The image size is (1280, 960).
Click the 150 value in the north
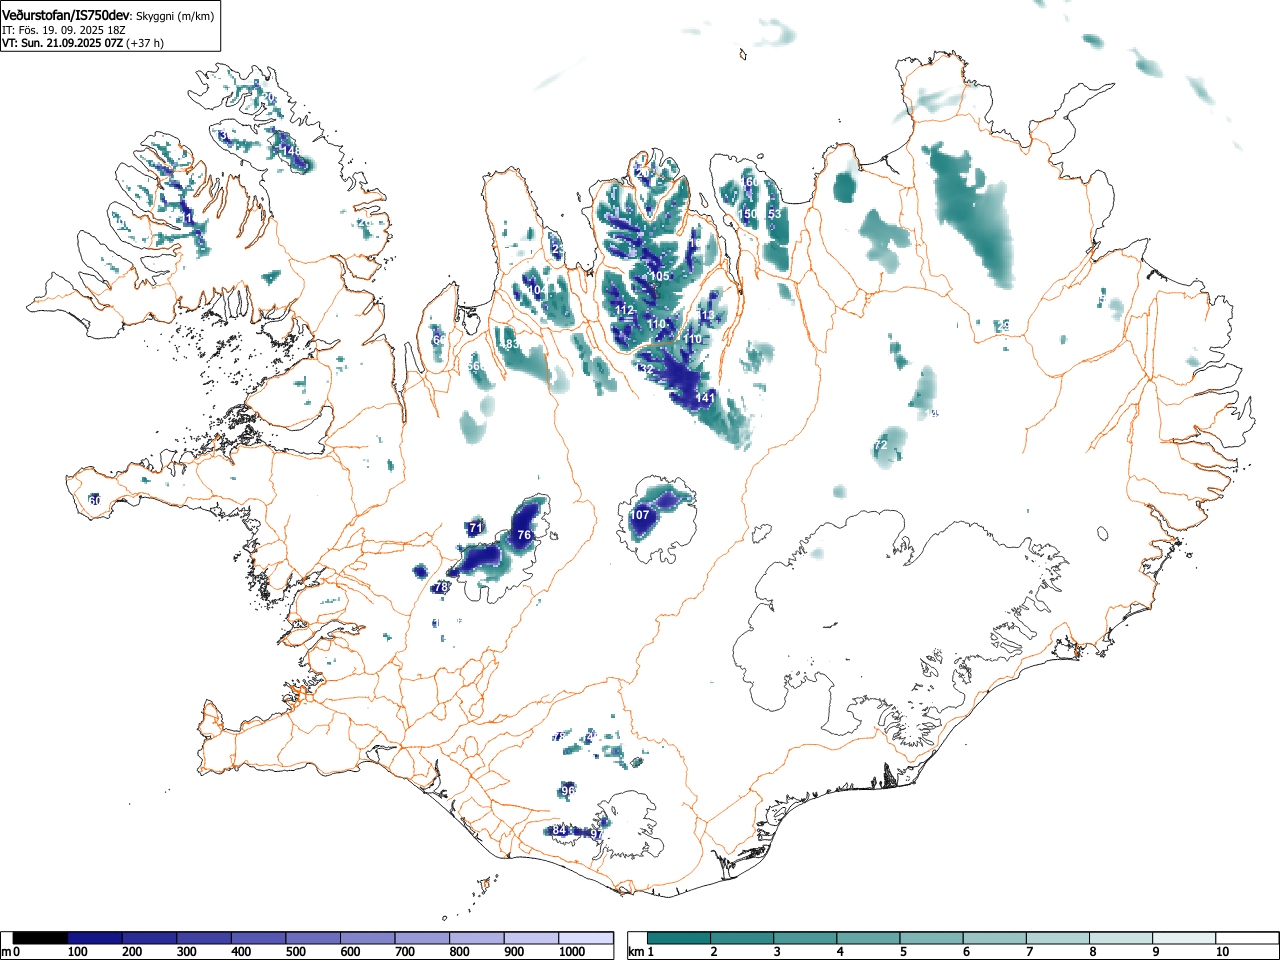[x=749, y=214]
